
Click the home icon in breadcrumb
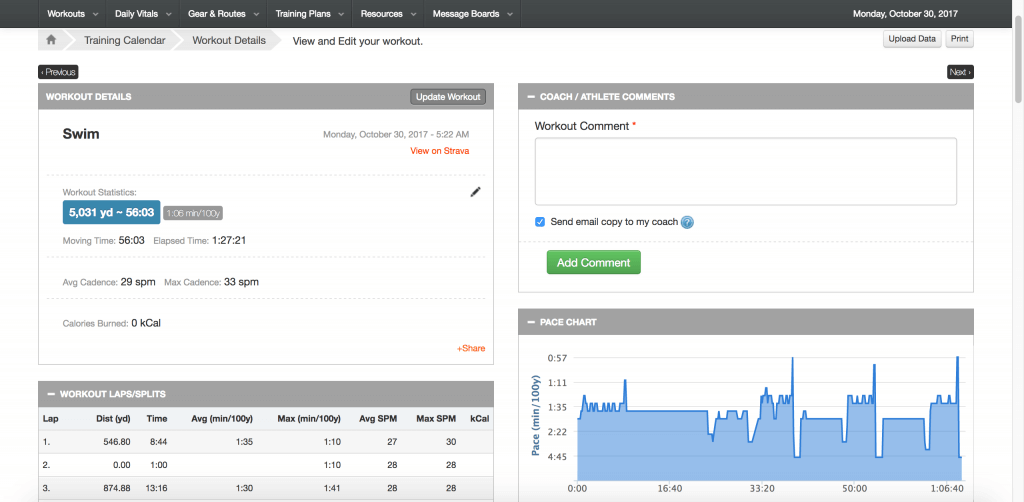point(51,41)
